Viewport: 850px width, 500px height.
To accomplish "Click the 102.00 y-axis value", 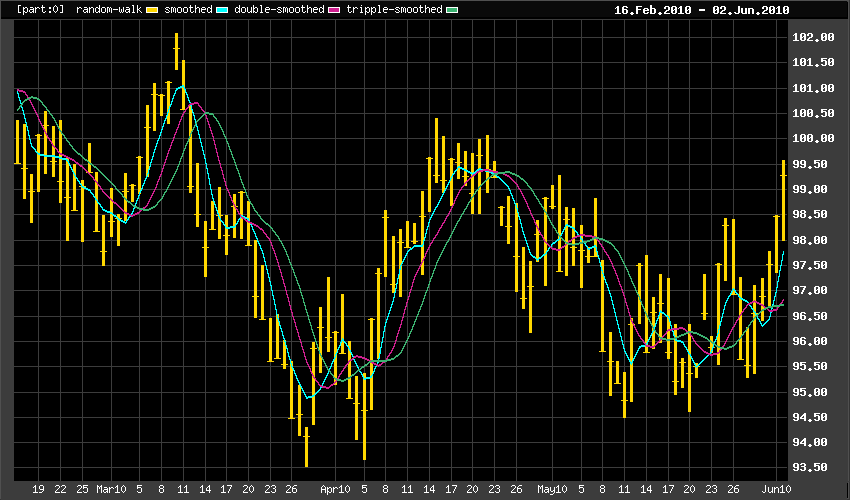I will [x=813, y=37].
